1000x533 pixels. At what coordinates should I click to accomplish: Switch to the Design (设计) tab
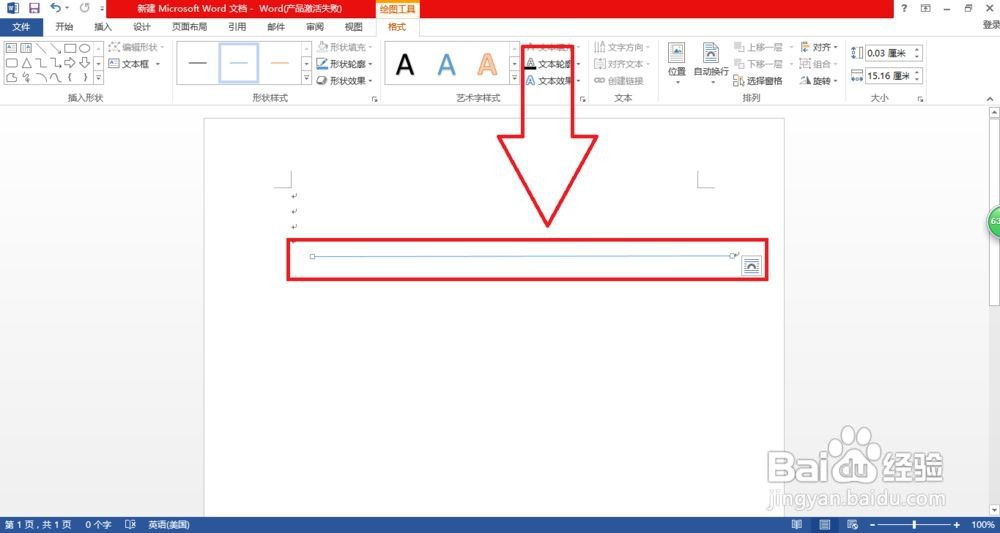click(x=142, y=27)
